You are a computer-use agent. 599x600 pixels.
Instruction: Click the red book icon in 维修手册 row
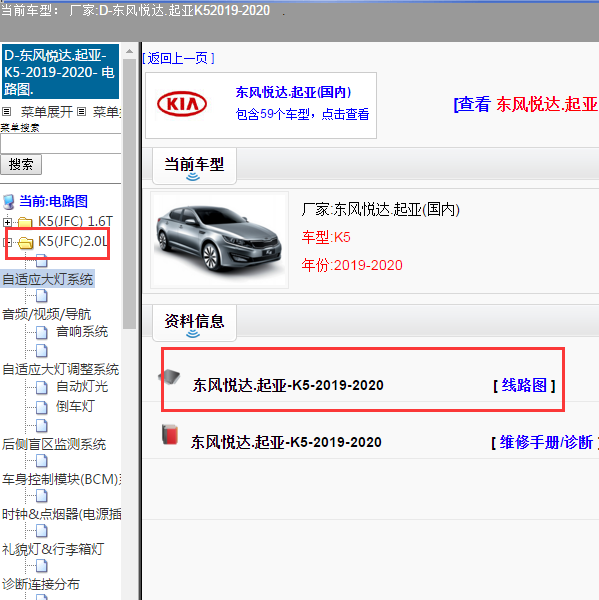click(x=170, y=435)
